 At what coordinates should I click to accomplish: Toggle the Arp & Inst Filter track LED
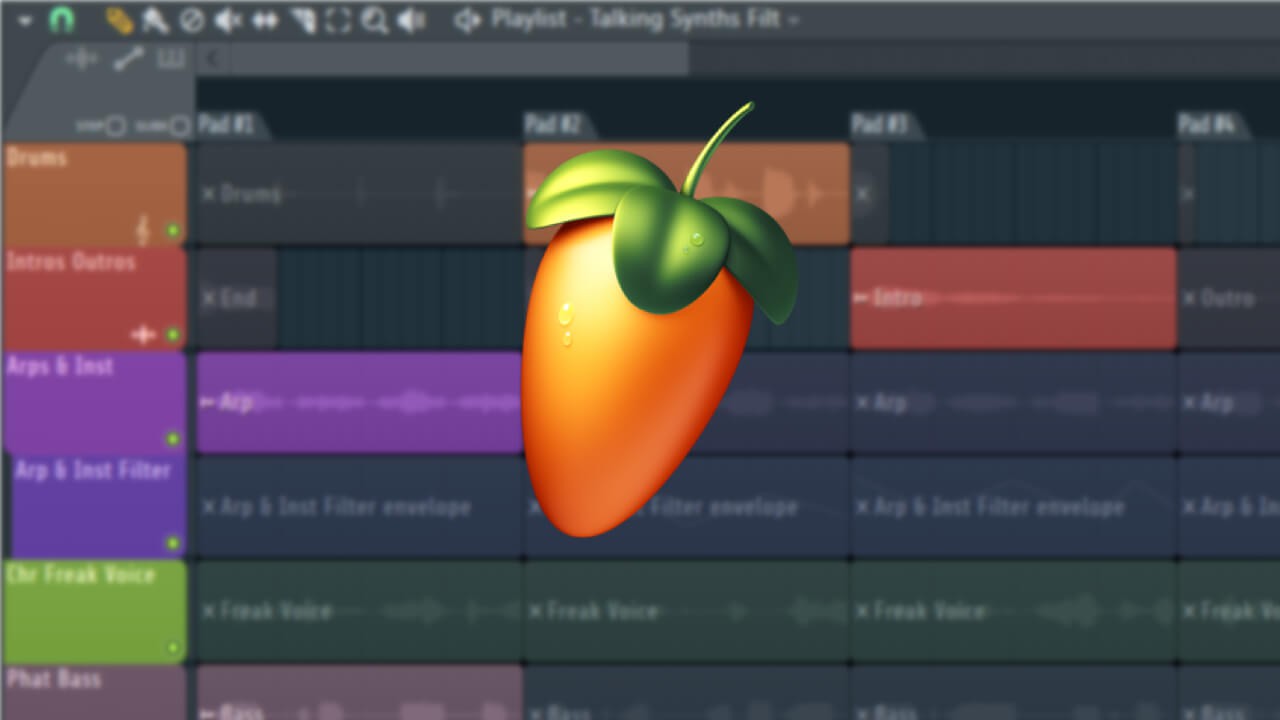[173, 543]
